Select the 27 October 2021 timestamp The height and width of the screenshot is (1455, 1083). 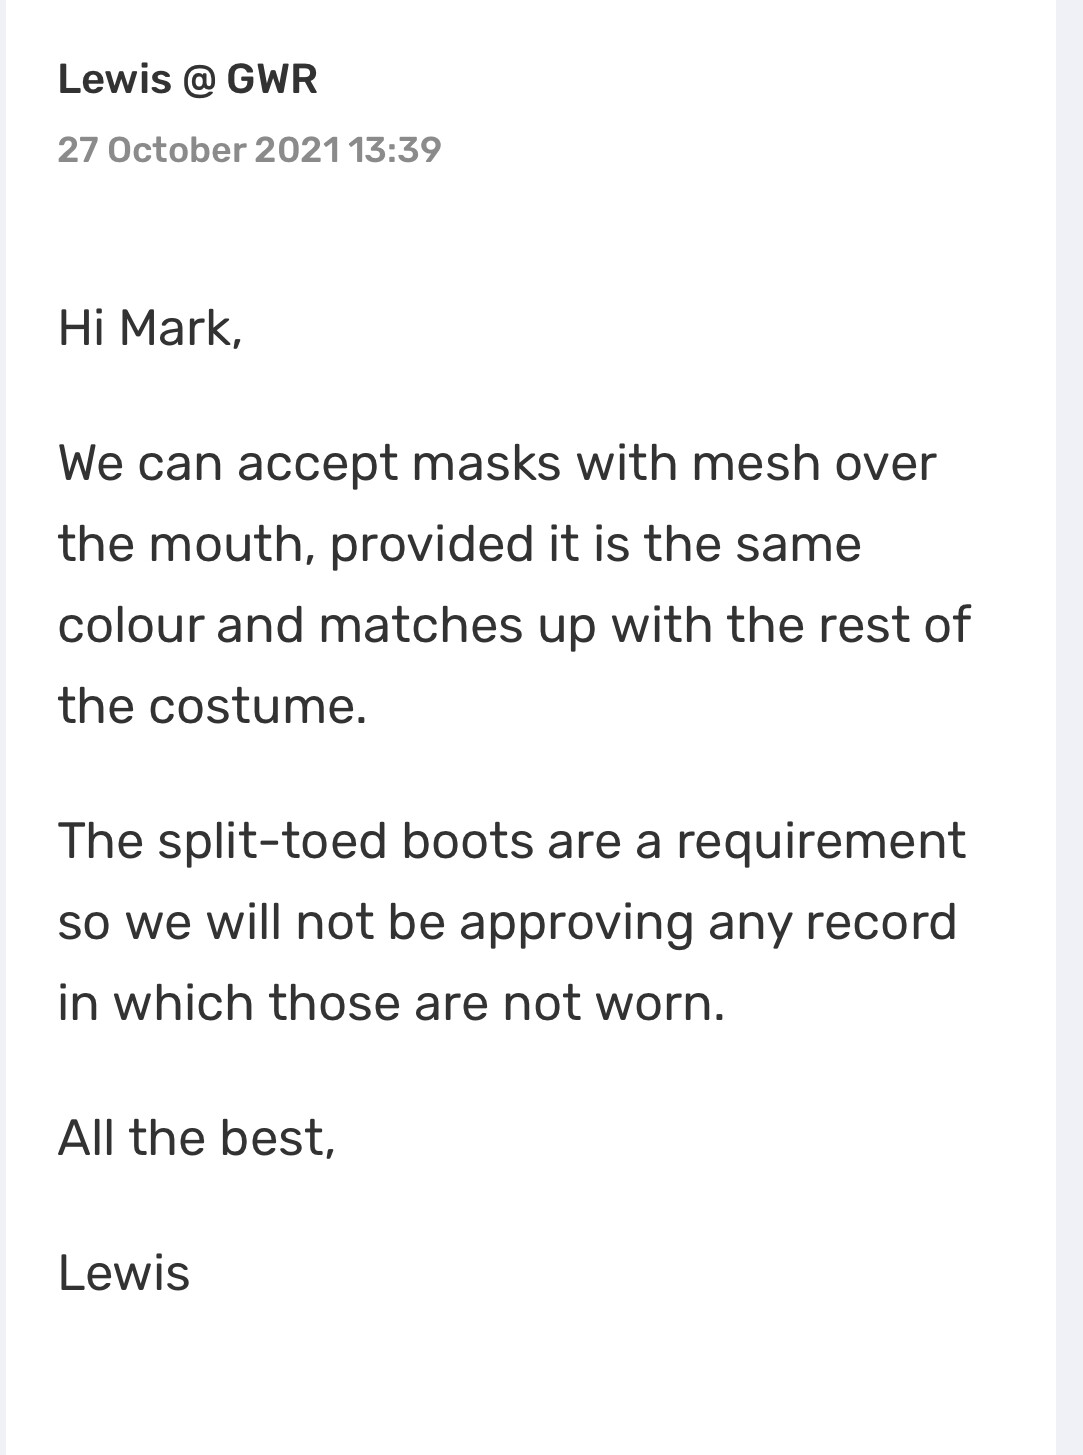coord(200,150)
